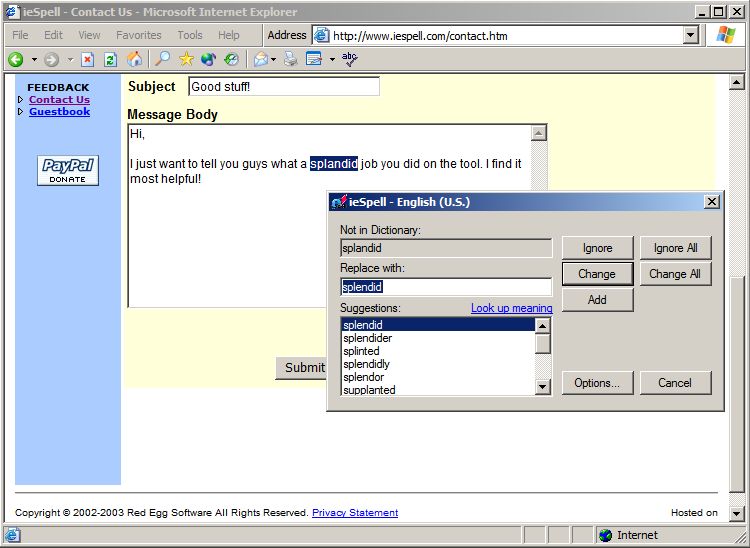Click the suggestions list scrollbar down arrow
Viewport: 750px width, 548px height.
tap(542, 386)
